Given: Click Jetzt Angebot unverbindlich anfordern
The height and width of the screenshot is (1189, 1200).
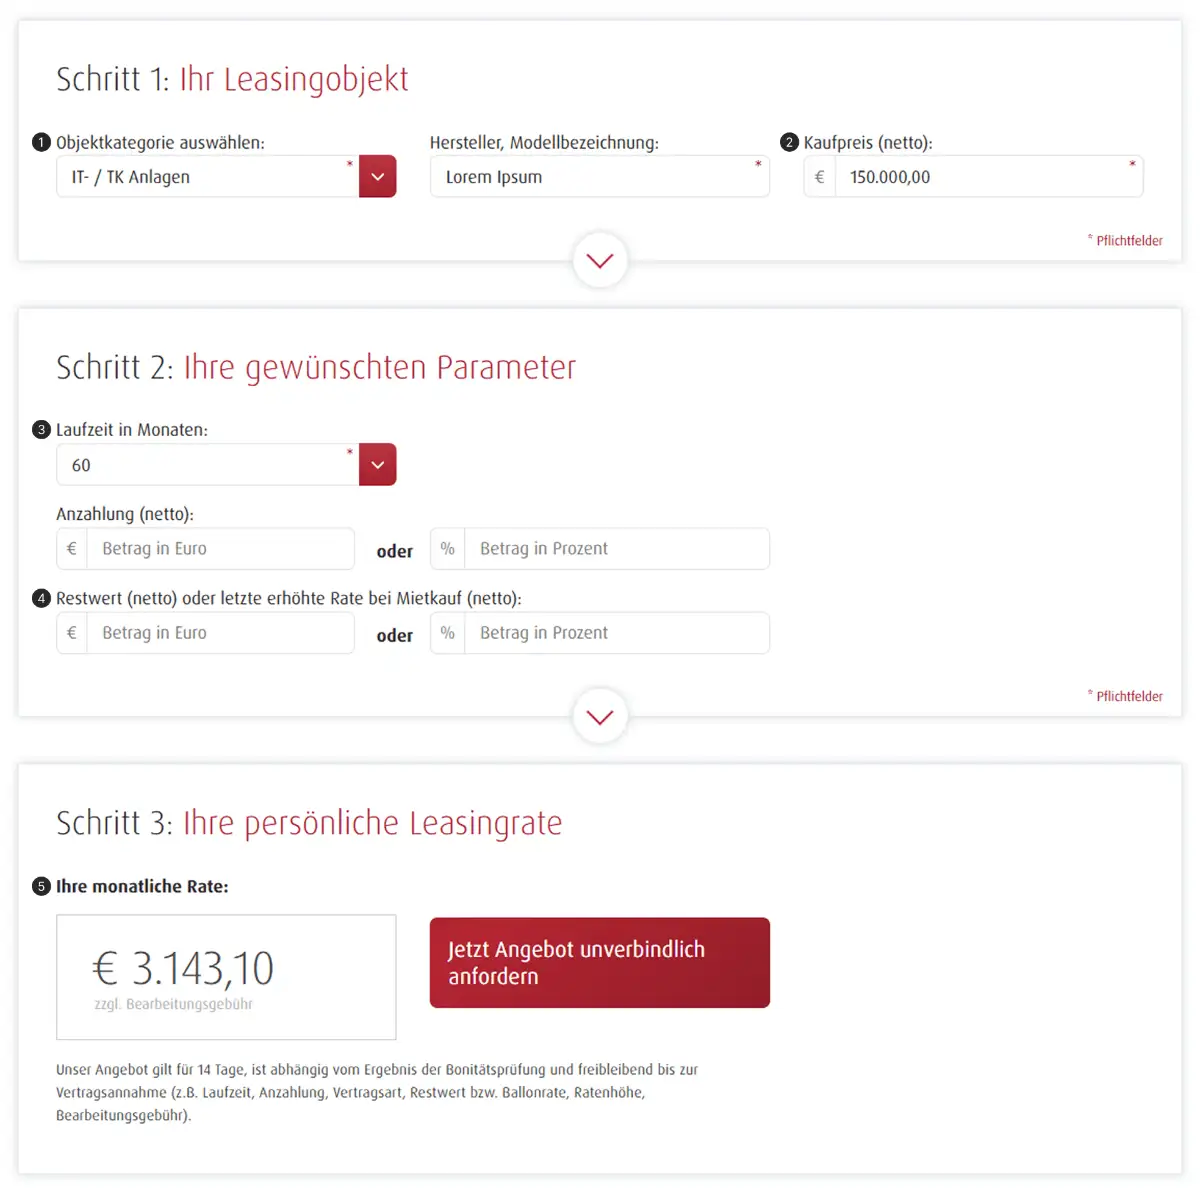Looking at the screenshot, I should 599,962.
